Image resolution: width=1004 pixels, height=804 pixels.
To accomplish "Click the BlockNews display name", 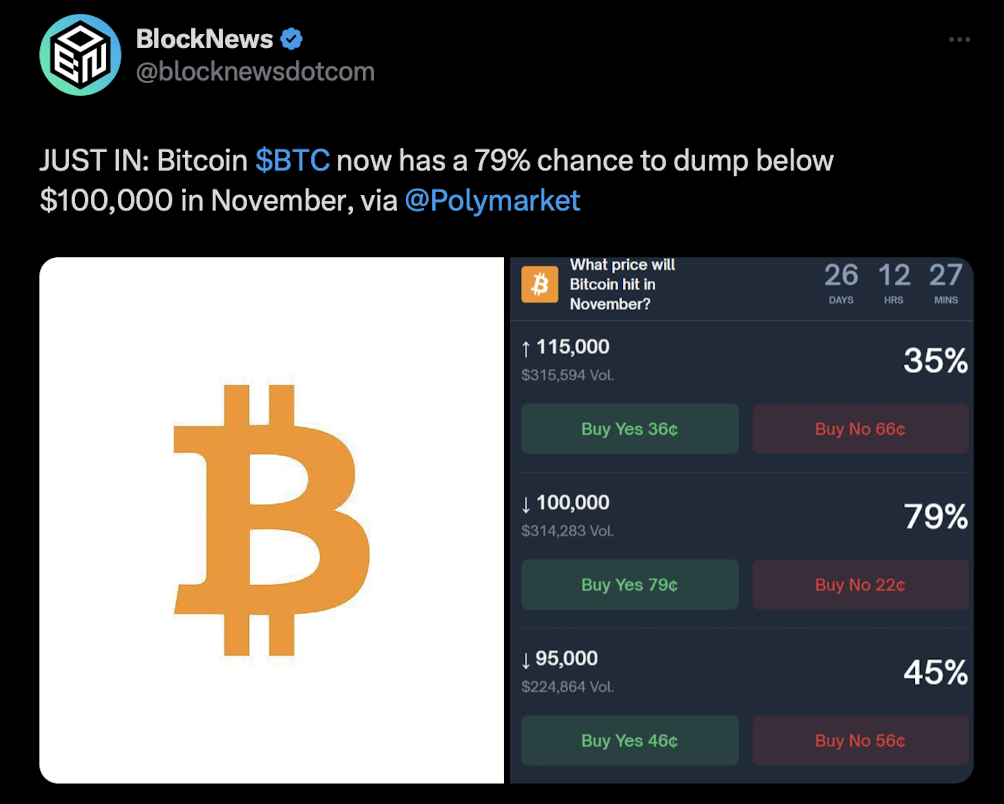I will 204,40.
